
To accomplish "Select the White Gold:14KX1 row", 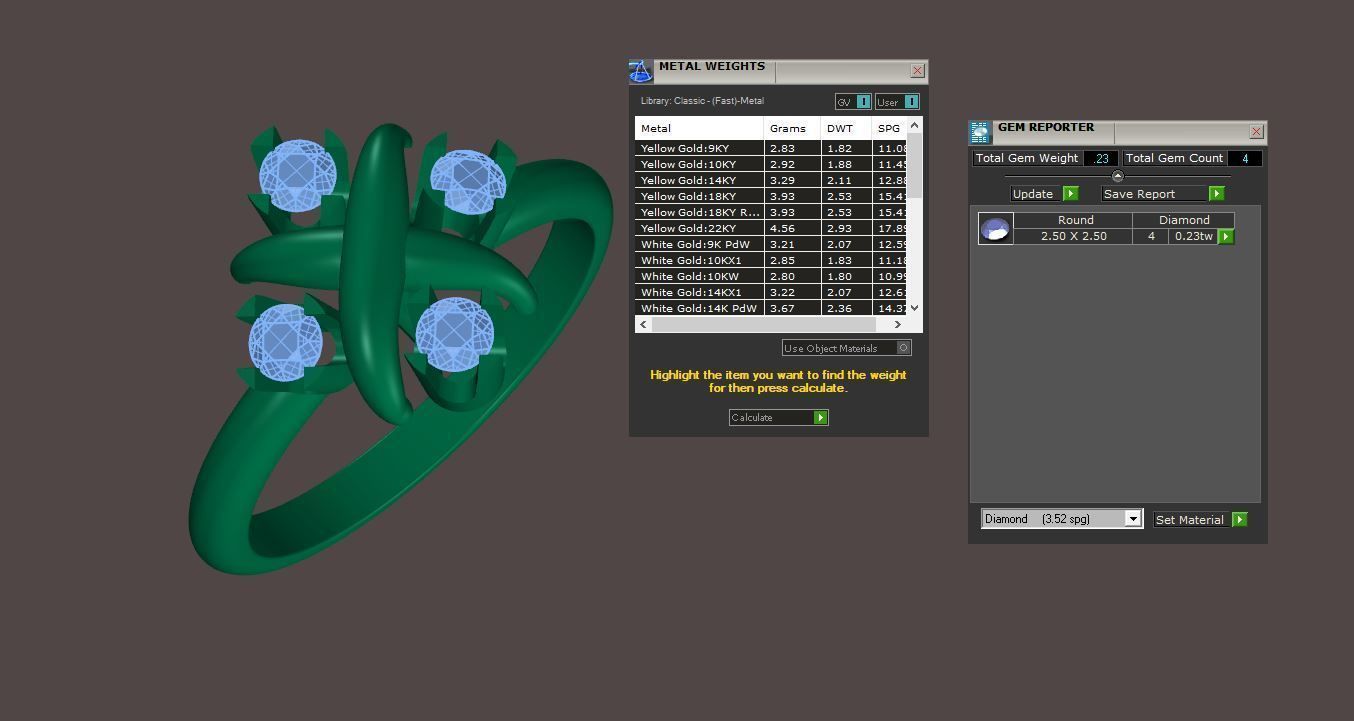I will 770,292.
